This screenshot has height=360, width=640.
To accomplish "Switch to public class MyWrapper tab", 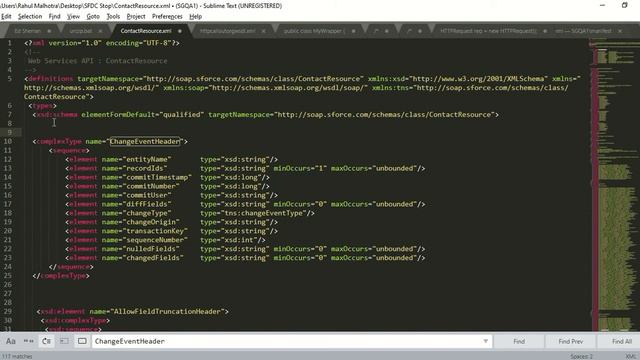I will click(314, 31).
